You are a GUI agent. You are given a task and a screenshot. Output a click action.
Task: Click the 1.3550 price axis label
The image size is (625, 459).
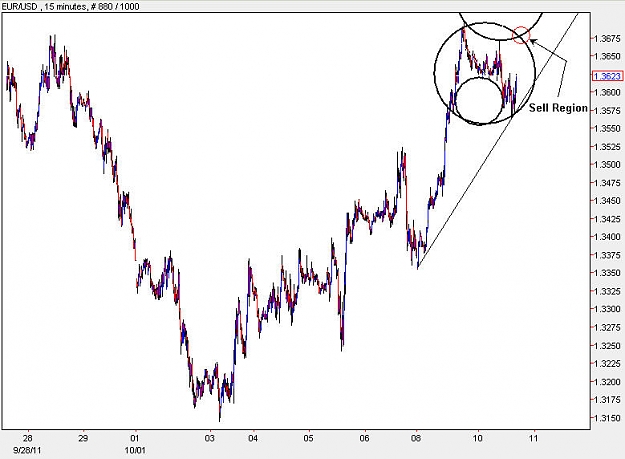tap(607, 129)
